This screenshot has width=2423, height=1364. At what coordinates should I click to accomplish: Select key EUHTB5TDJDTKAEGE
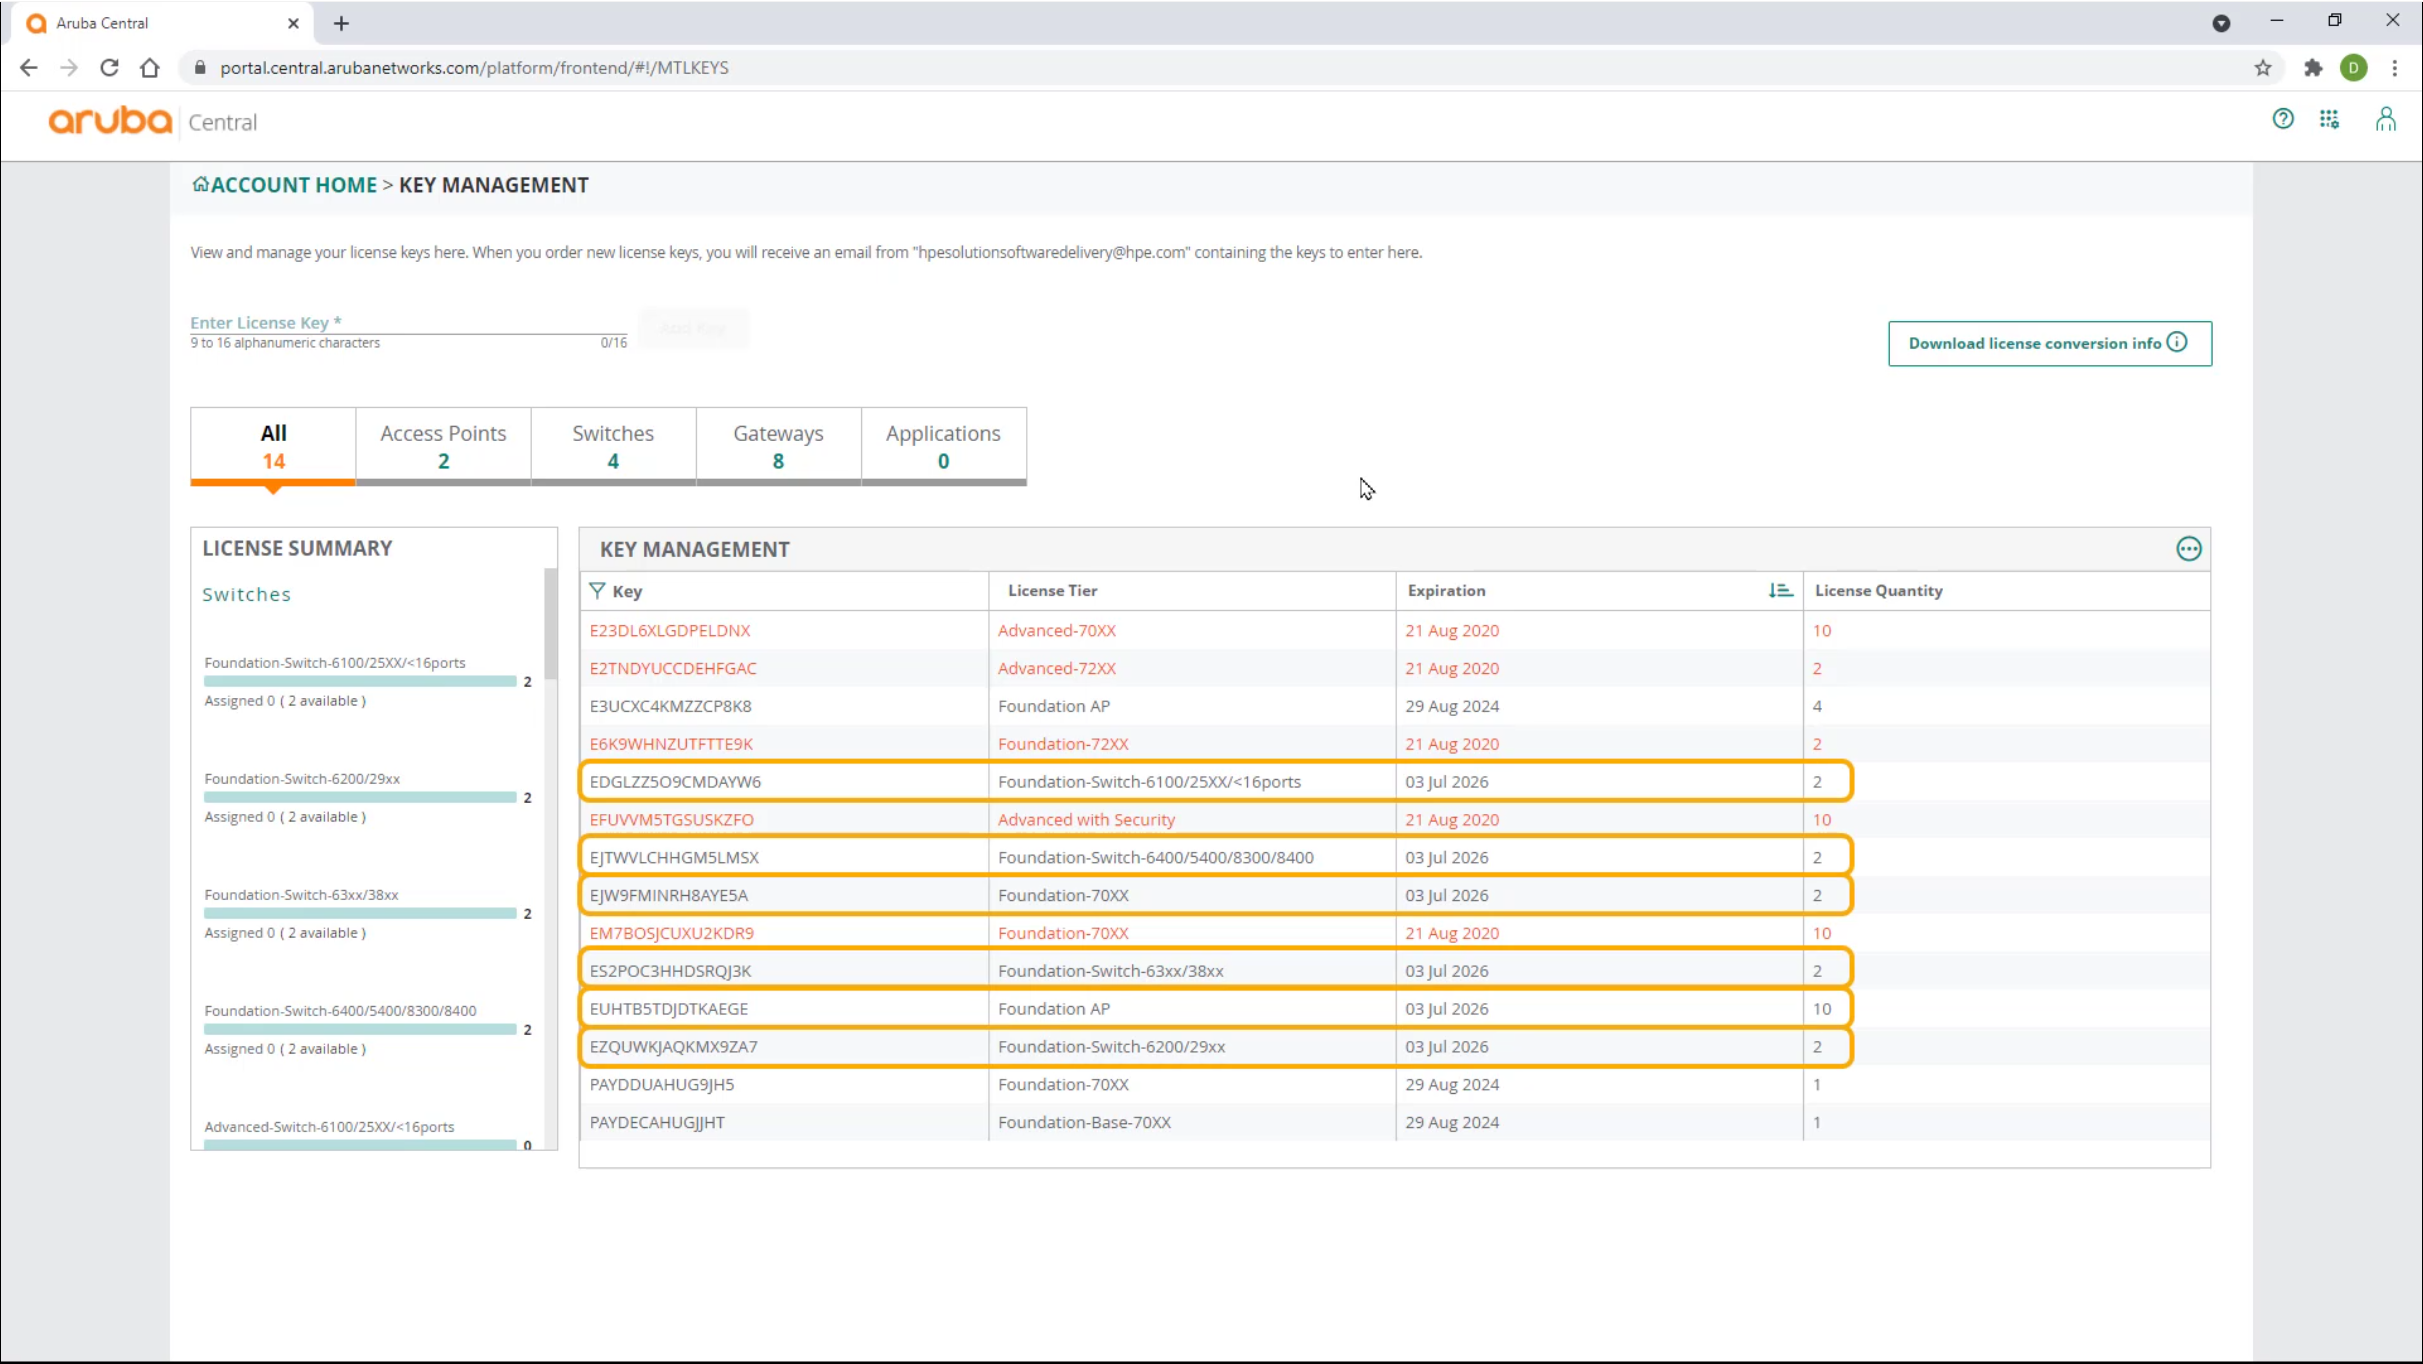click(668, 1009)
